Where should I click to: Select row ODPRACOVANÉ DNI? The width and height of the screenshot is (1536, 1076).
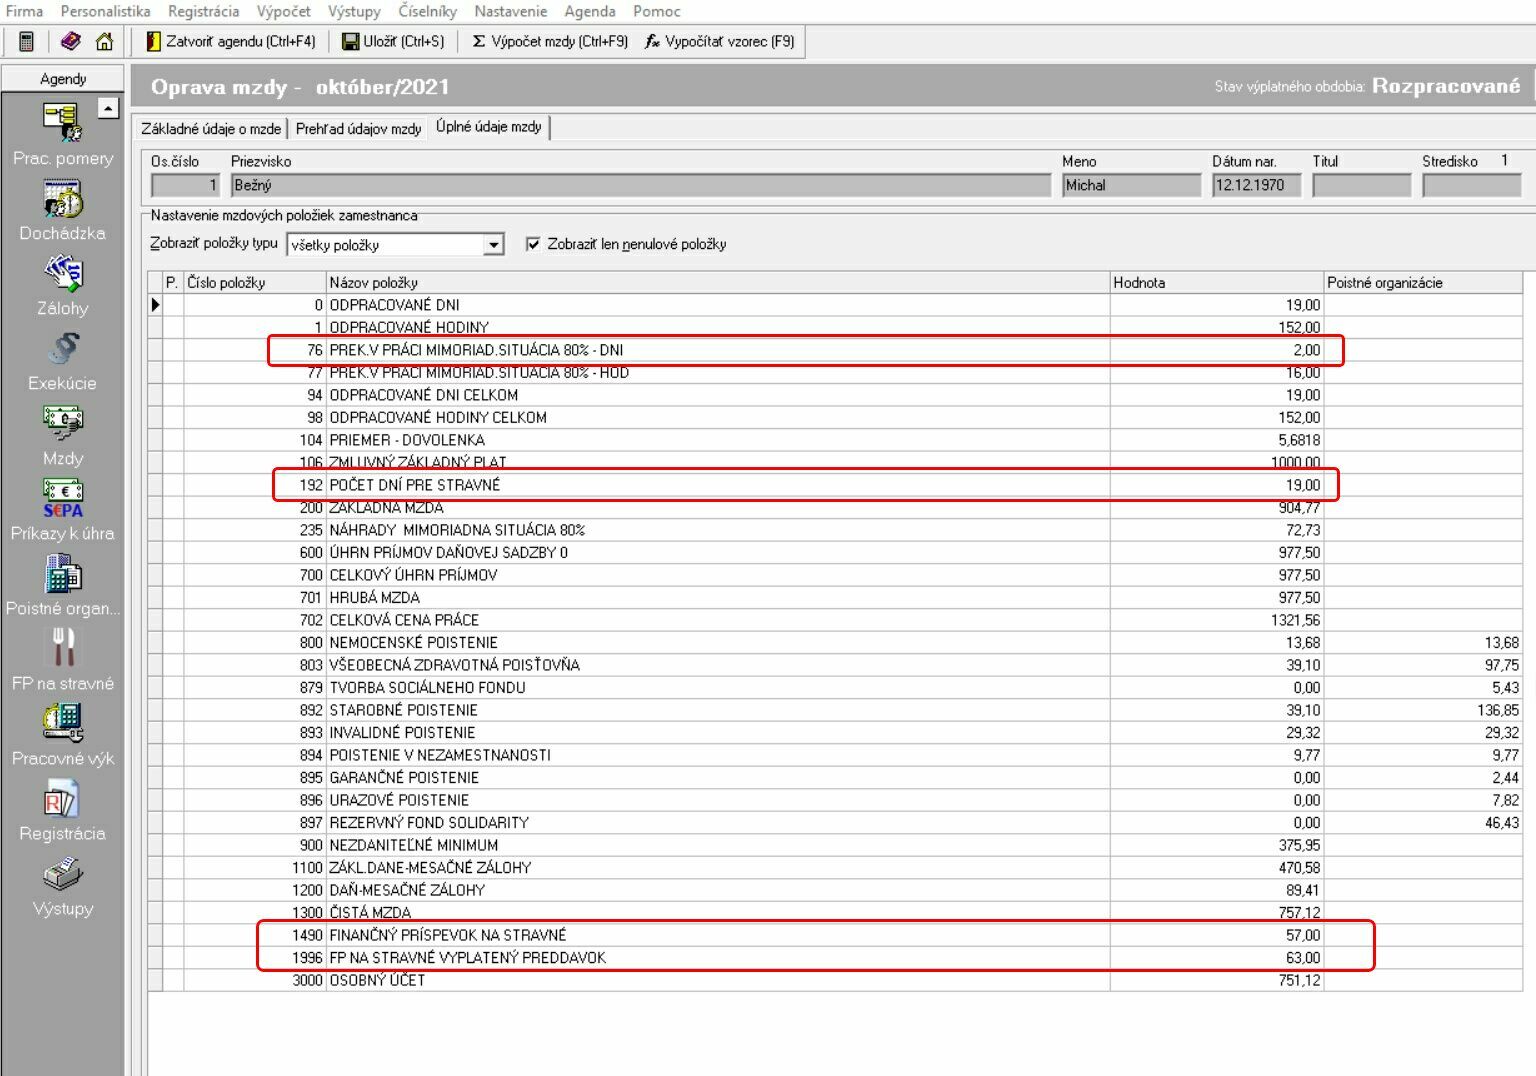click(835, 305)
